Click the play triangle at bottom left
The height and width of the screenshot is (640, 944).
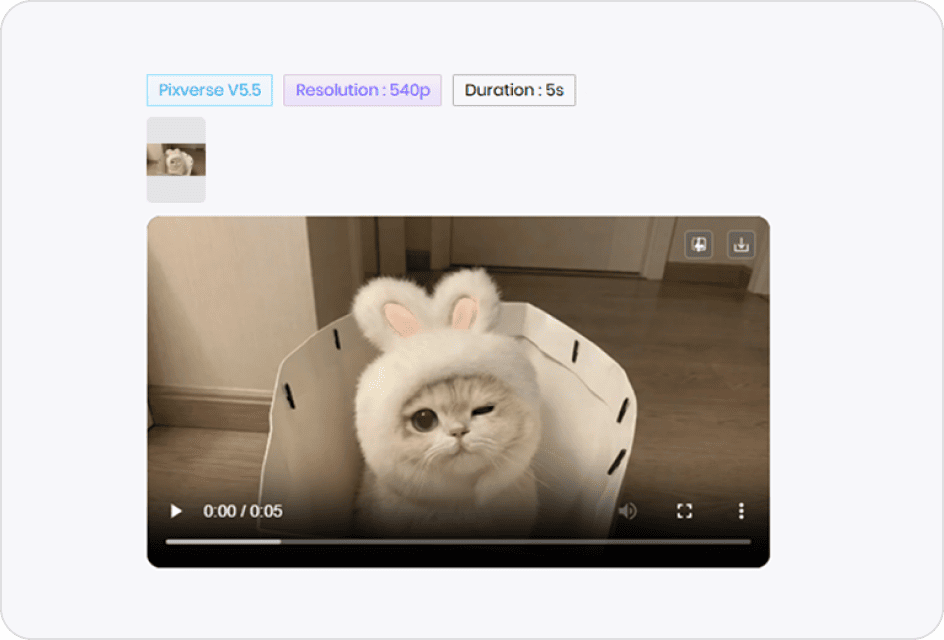pyautogui.click(x=175, y=511)
